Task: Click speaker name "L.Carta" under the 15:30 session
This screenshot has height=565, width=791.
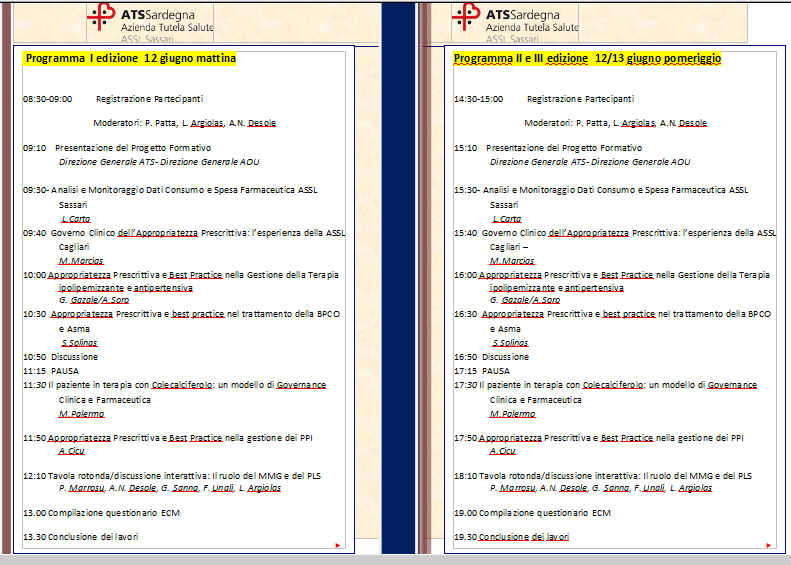Action: pos(506,219)
